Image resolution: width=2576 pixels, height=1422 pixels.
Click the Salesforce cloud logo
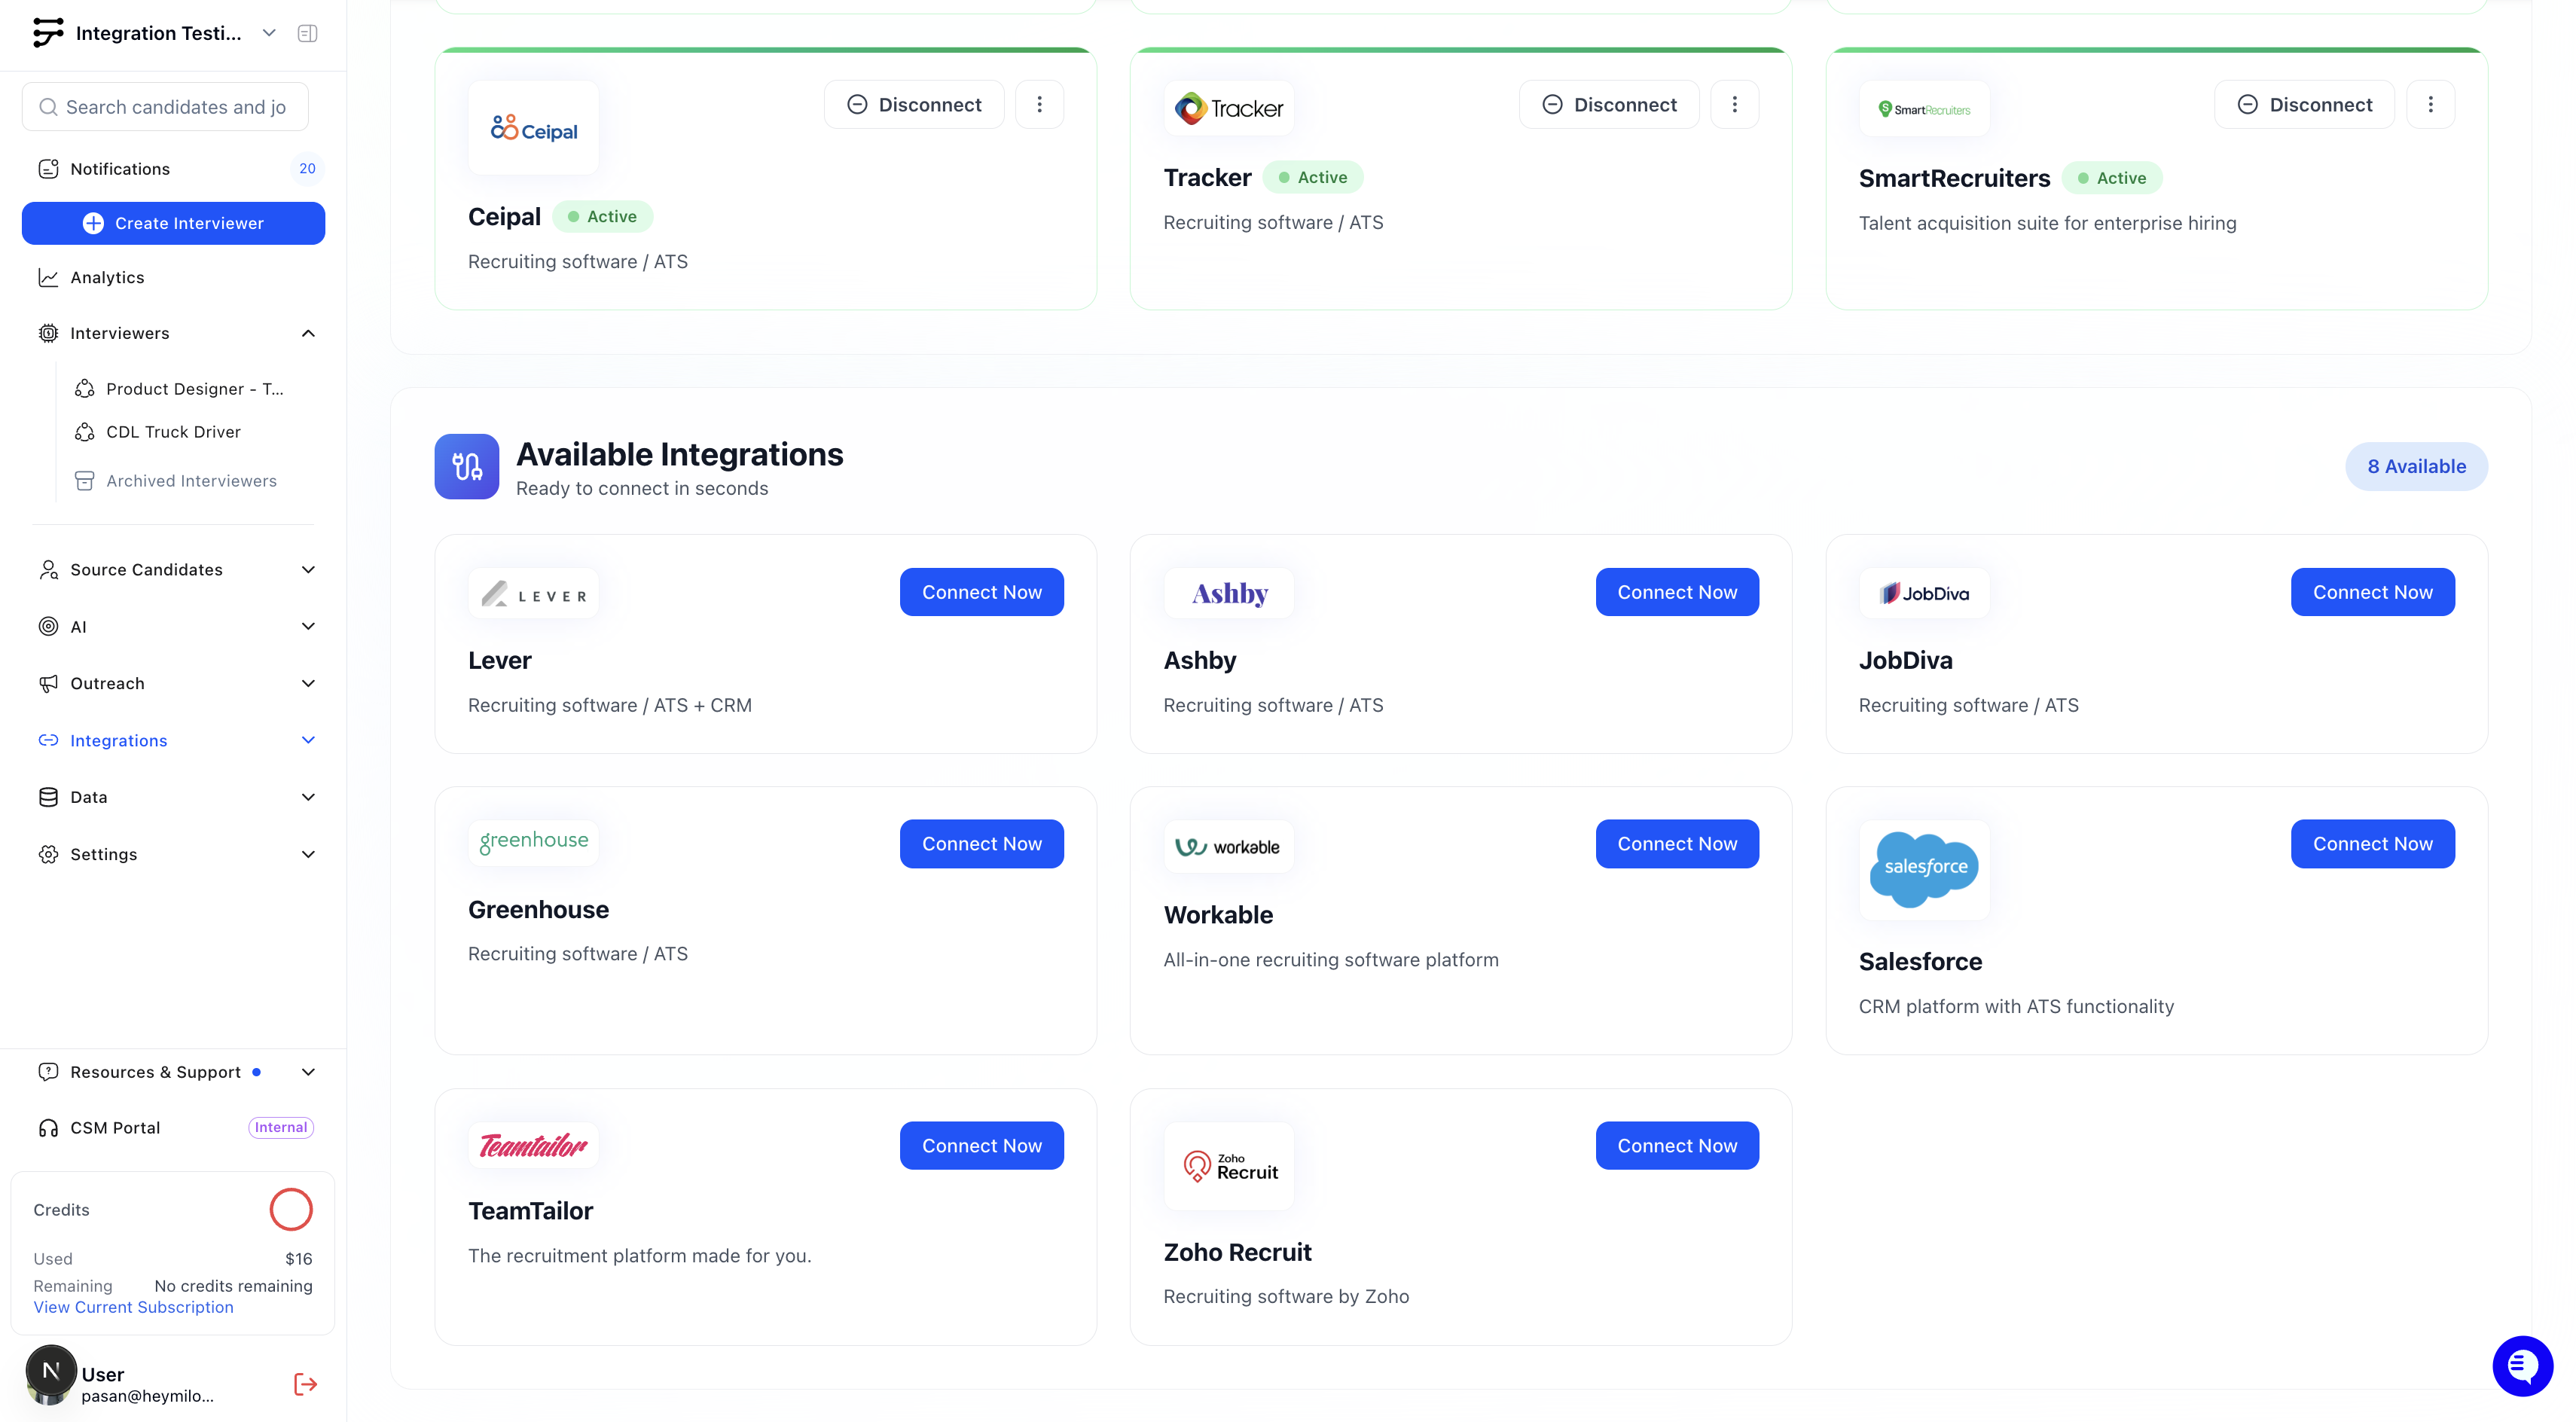1924,868
